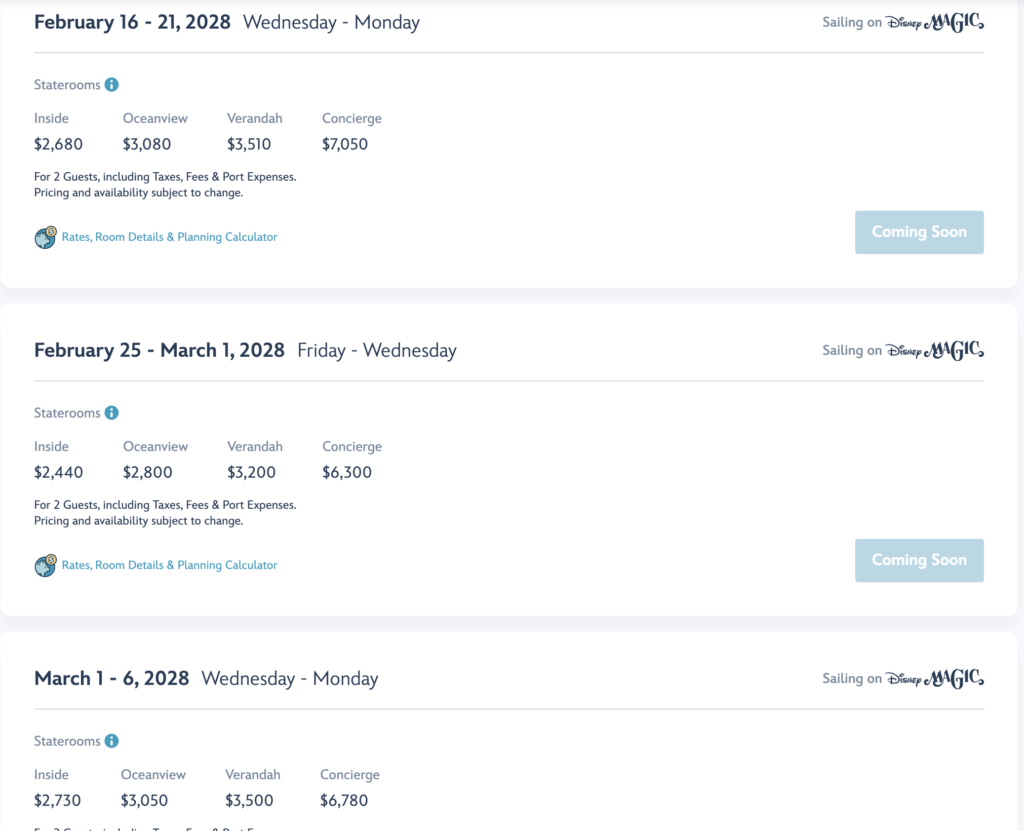1024x831 pixels.
Task: Select the $3,080 Oceanview price
Action: (x=147, y=144)
